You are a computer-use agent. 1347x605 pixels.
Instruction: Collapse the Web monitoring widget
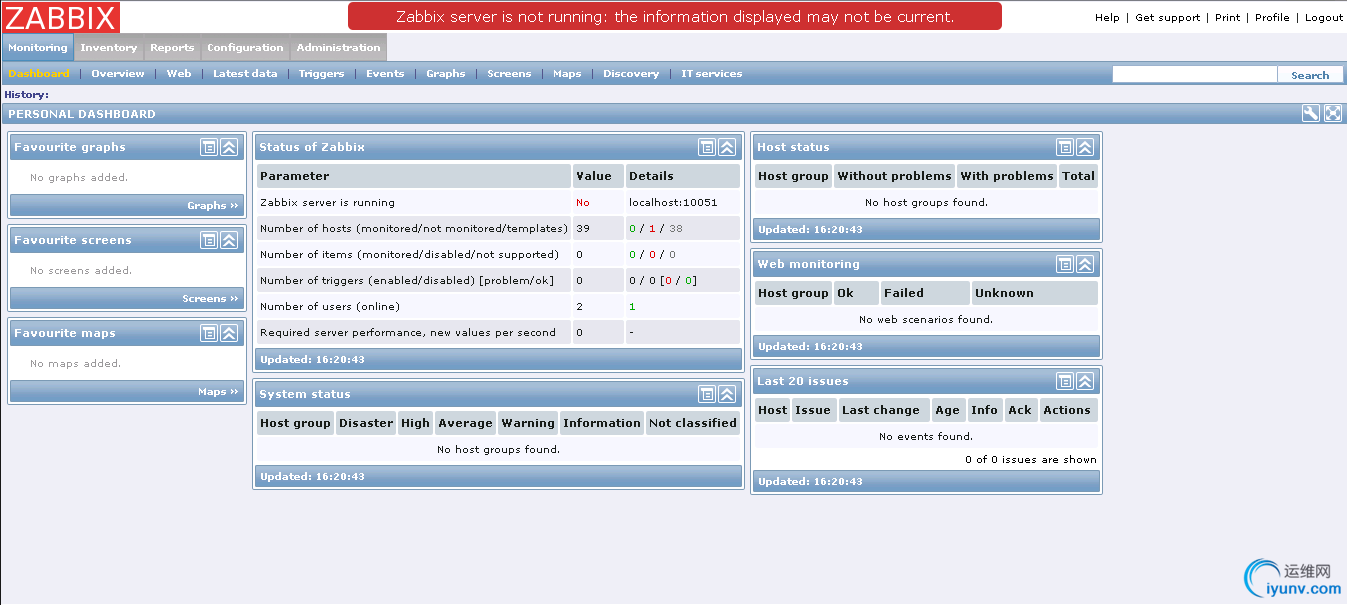click(1085, 264)
